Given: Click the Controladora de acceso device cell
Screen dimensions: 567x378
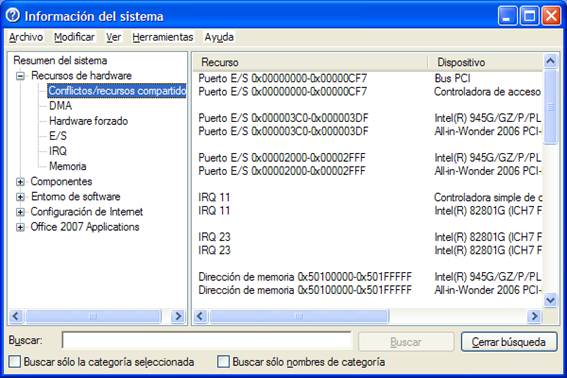Looking at the screenshot, I should (487, 92).
